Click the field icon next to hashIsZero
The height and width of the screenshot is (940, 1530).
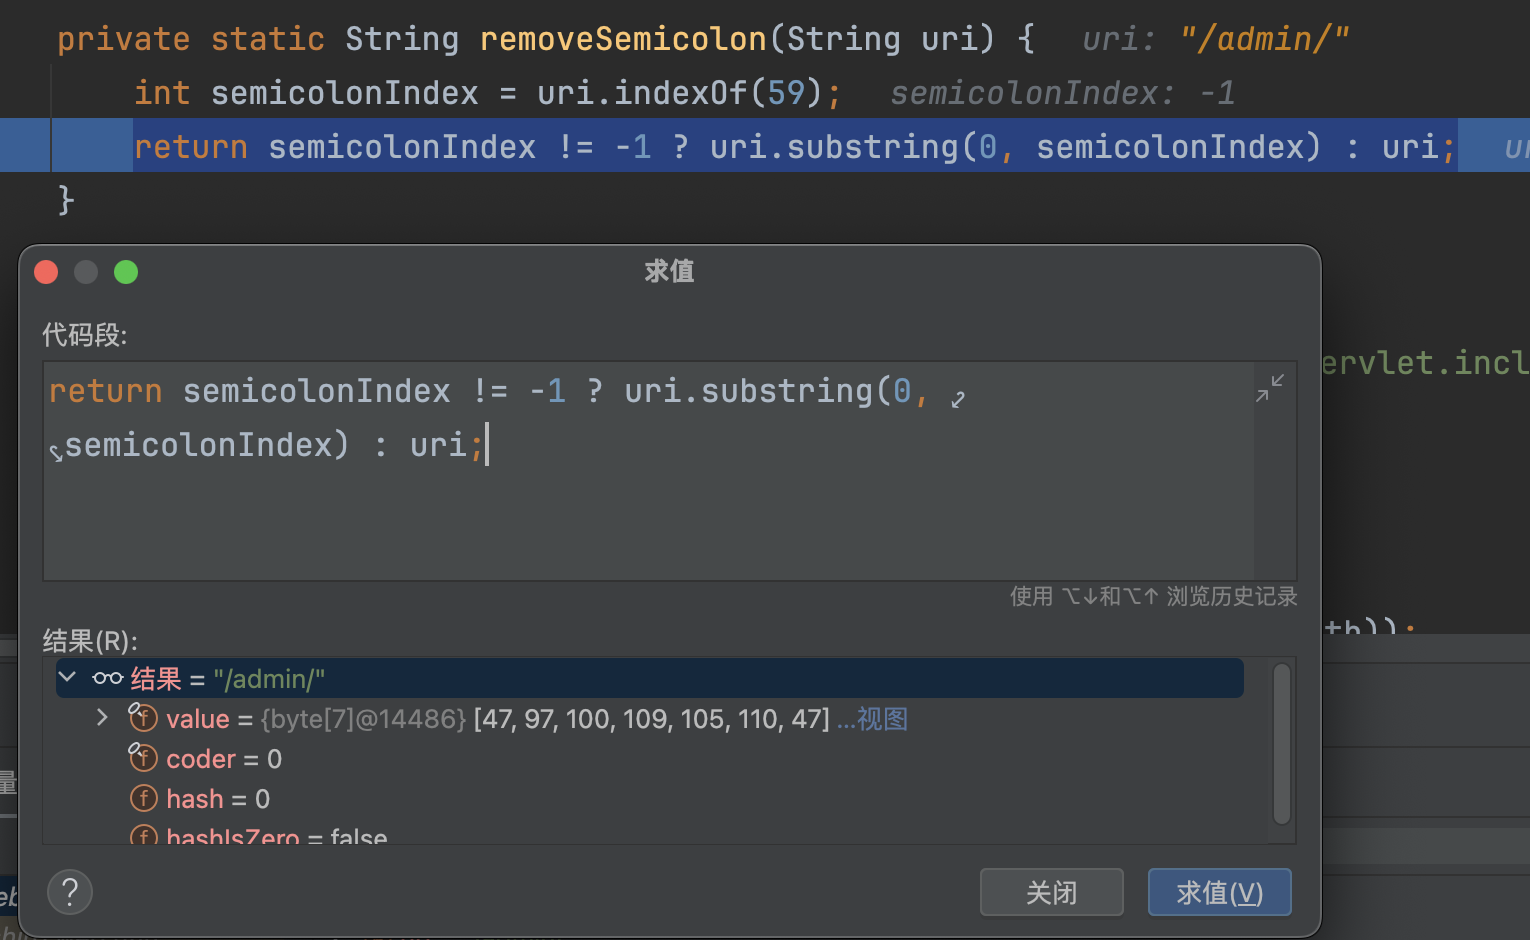point(144,835)
